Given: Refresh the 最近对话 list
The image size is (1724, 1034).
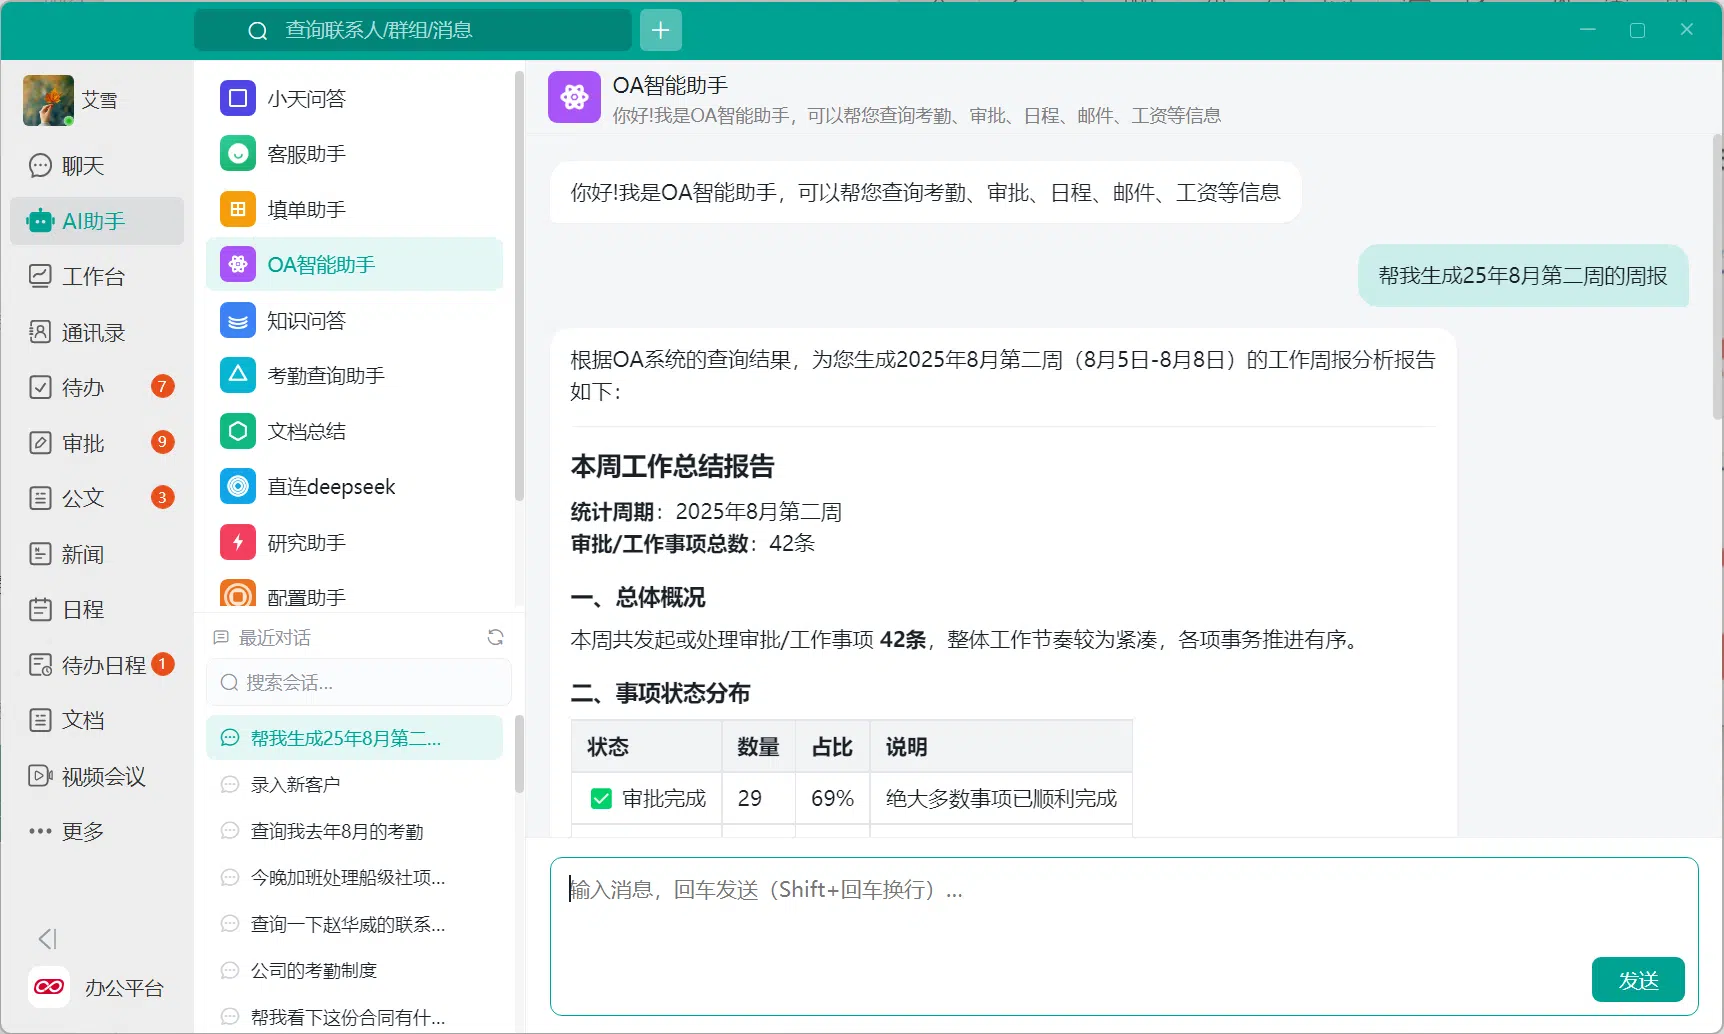Looking at the screenshot, I should 495,637.
